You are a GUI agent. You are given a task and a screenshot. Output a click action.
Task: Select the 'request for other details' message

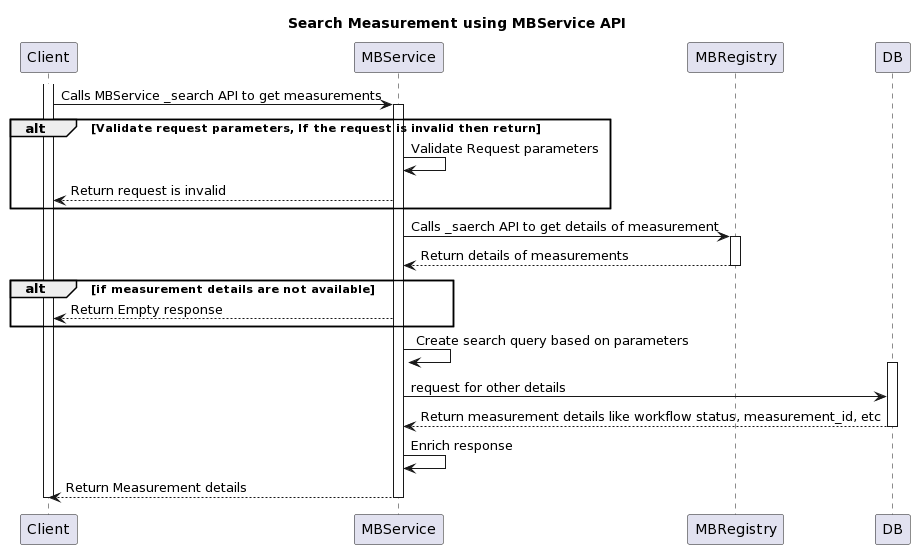coord(488,387)
